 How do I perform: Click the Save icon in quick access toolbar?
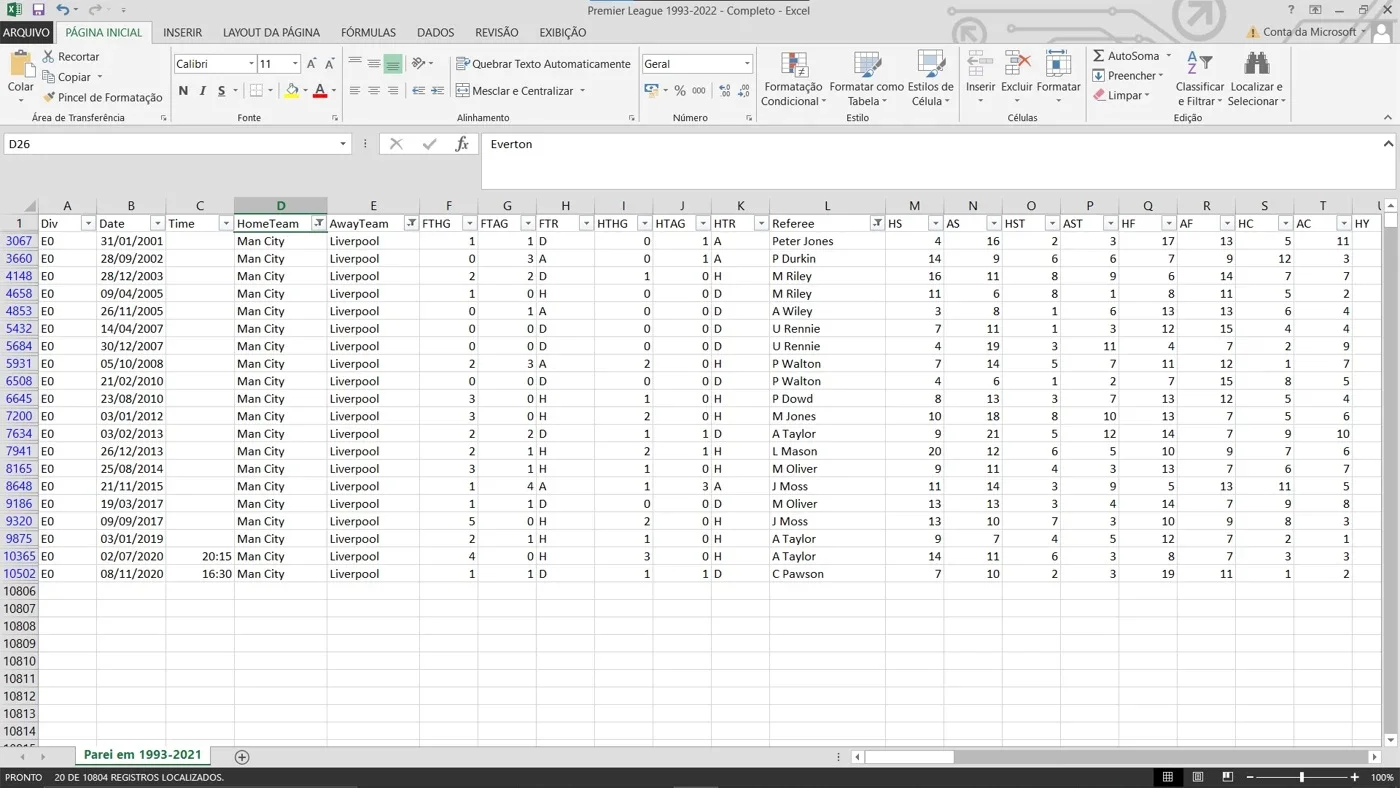click(38, 10)
